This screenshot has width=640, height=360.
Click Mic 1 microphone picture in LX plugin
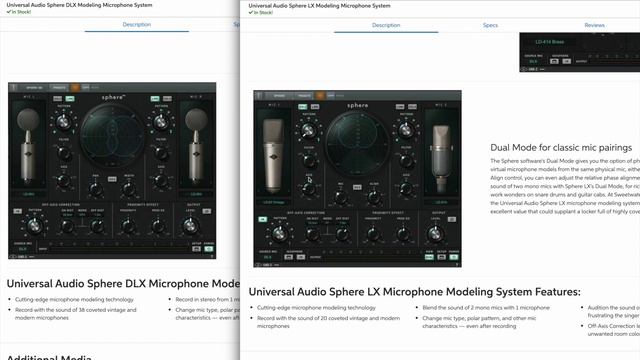coord(273,156)
